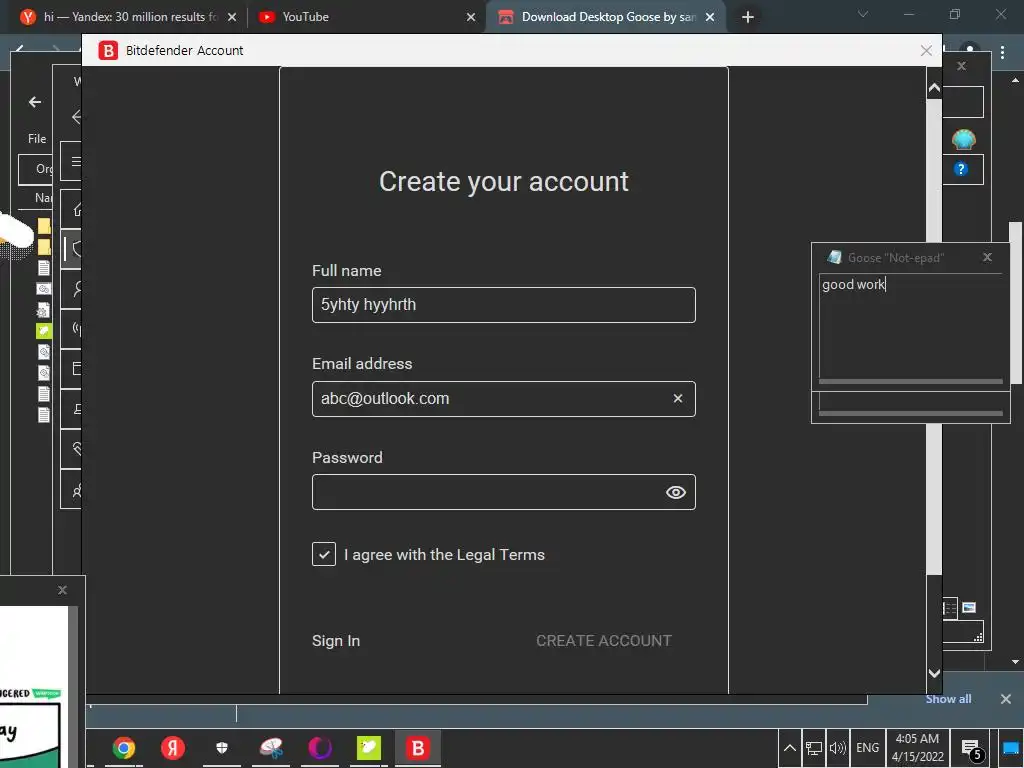Select the Download Desktop Goose tab
Viewport: 1024px width, 768px height.
(x=607, y=17)
